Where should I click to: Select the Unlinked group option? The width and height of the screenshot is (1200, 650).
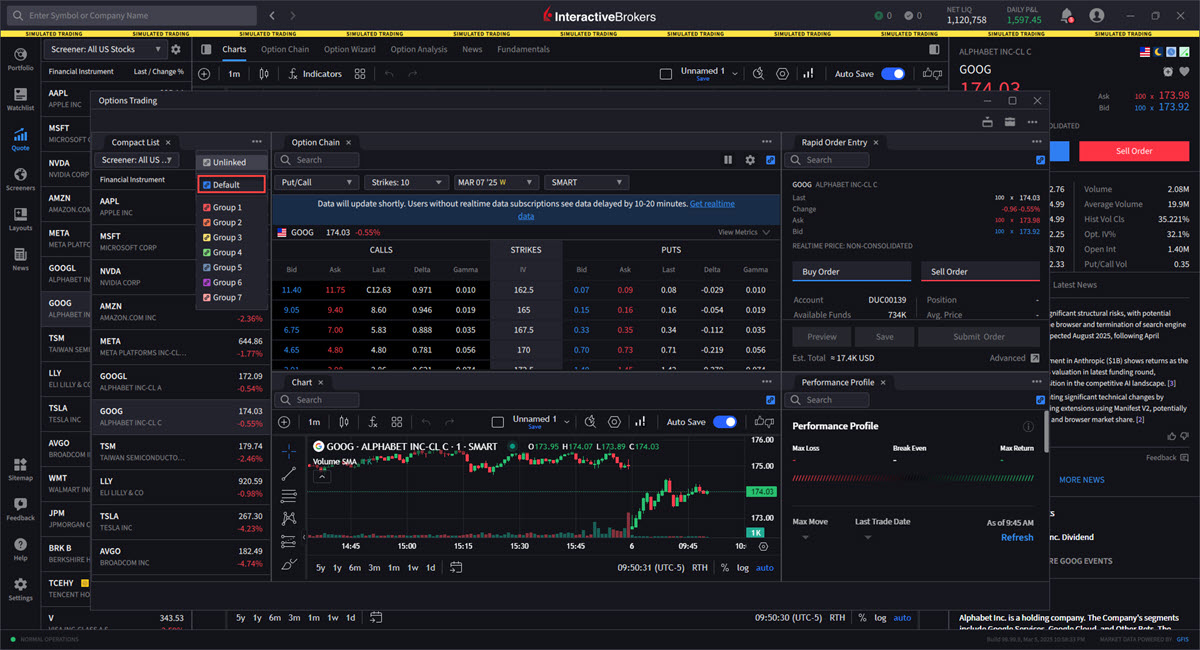pyautogui.click(x=229, y=162)
